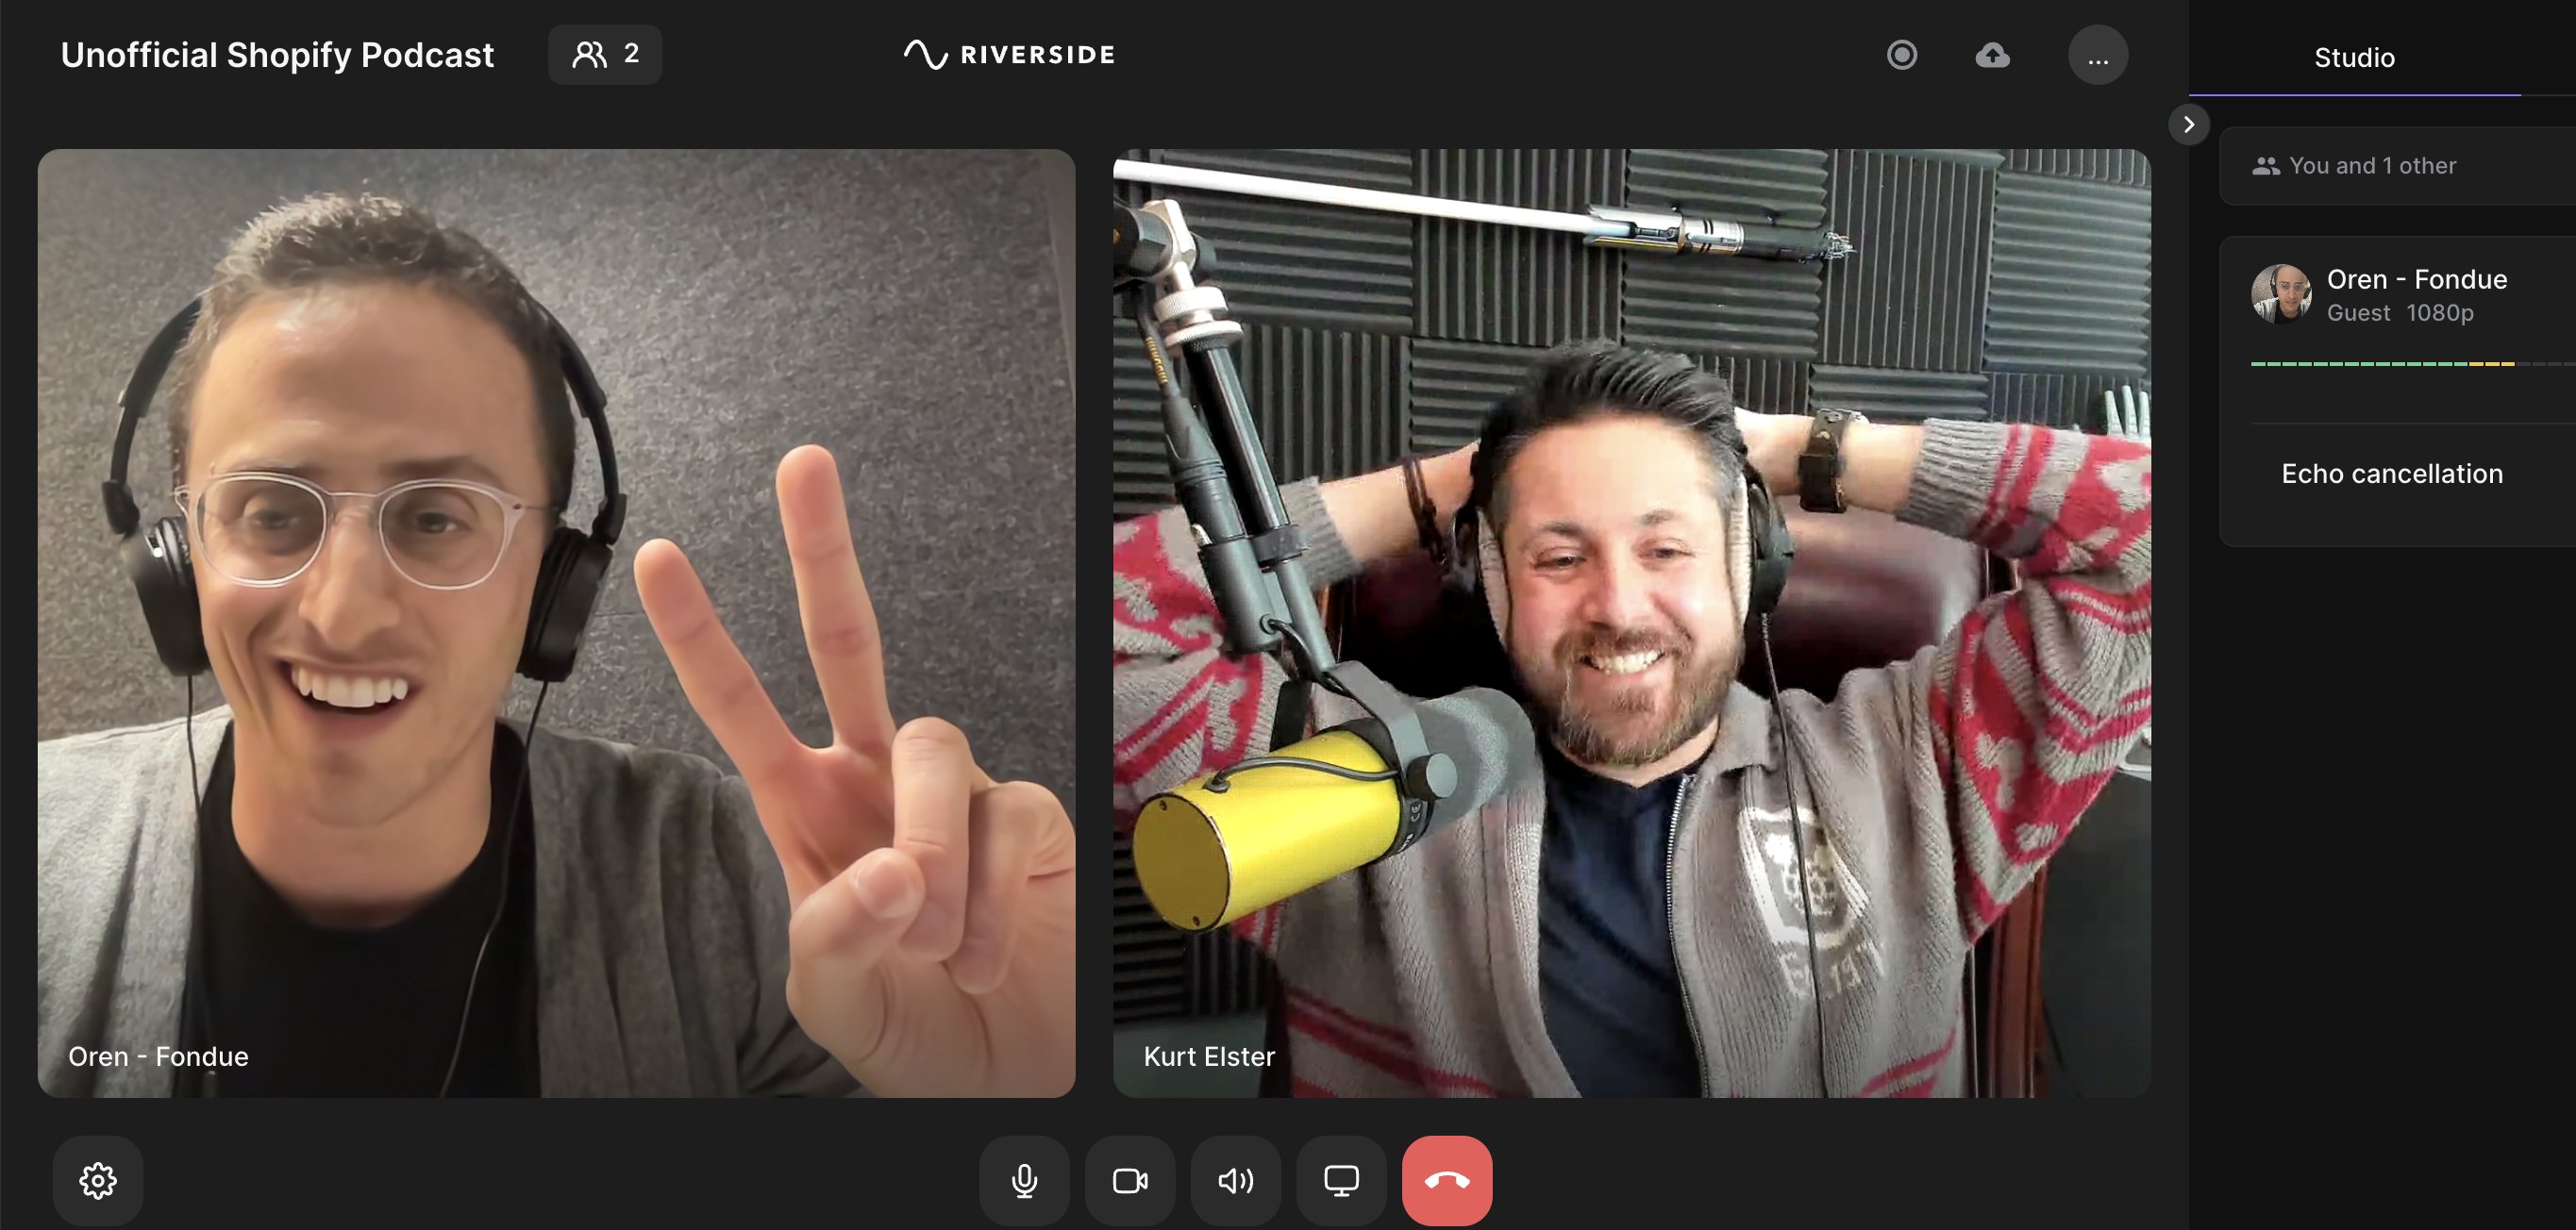
Task: Open studio settings gear icon
Action: 98,1180
